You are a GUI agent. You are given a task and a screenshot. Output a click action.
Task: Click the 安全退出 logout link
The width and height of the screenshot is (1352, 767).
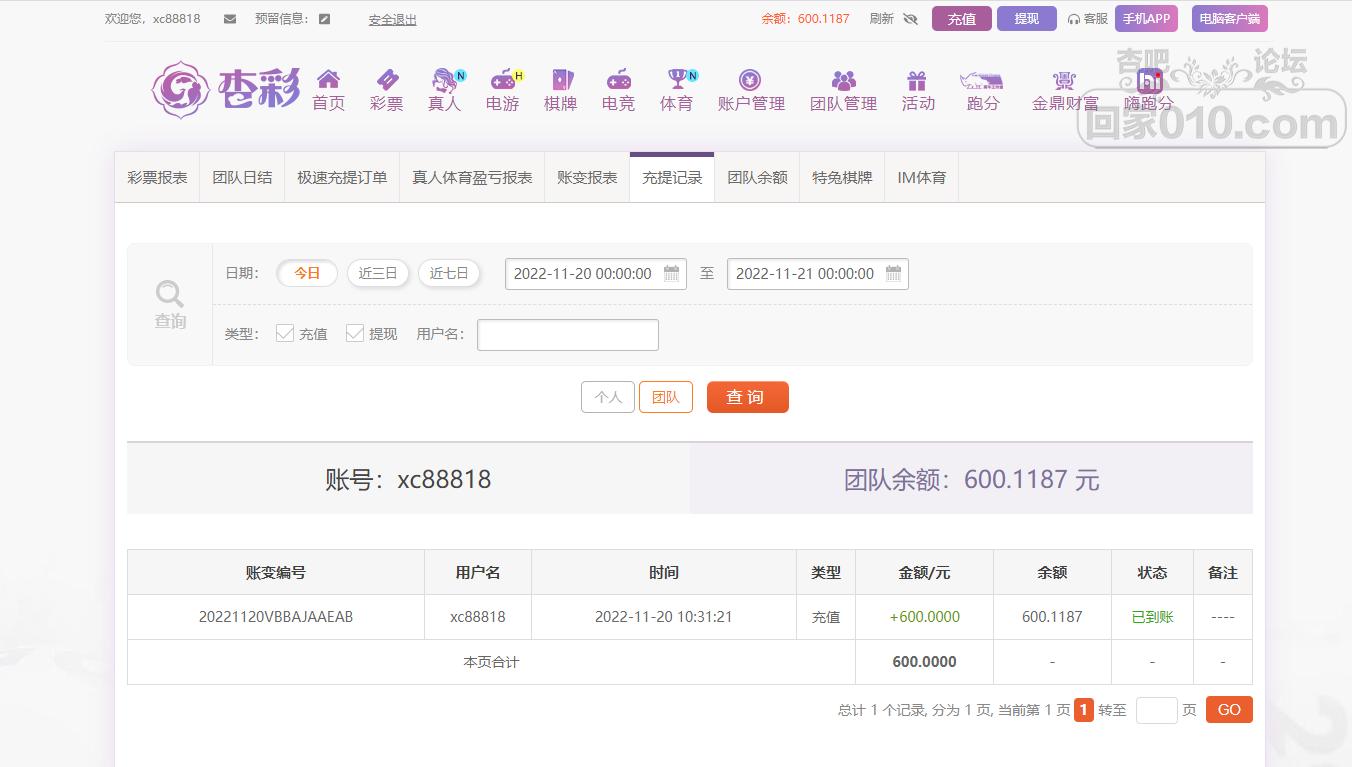[x=392, y=20]
